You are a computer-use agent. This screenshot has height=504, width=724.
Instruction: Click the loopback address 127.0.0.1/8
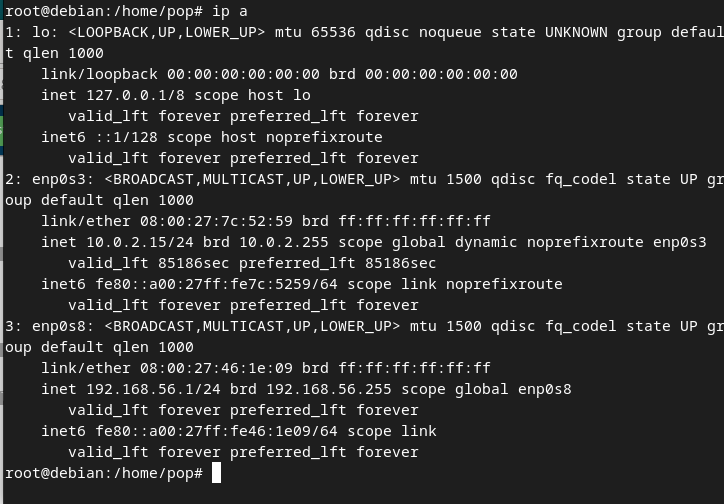pyautogui.click(x=135, y=95)
